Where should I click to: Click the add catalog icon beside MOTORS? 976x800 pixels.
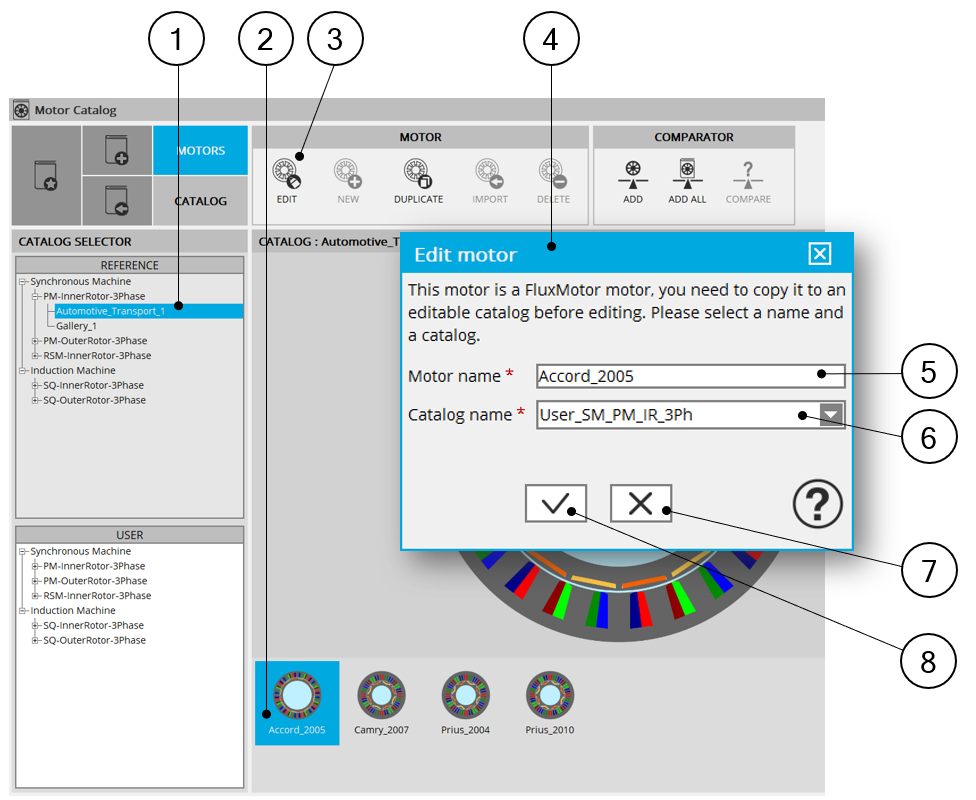(117, 150)
